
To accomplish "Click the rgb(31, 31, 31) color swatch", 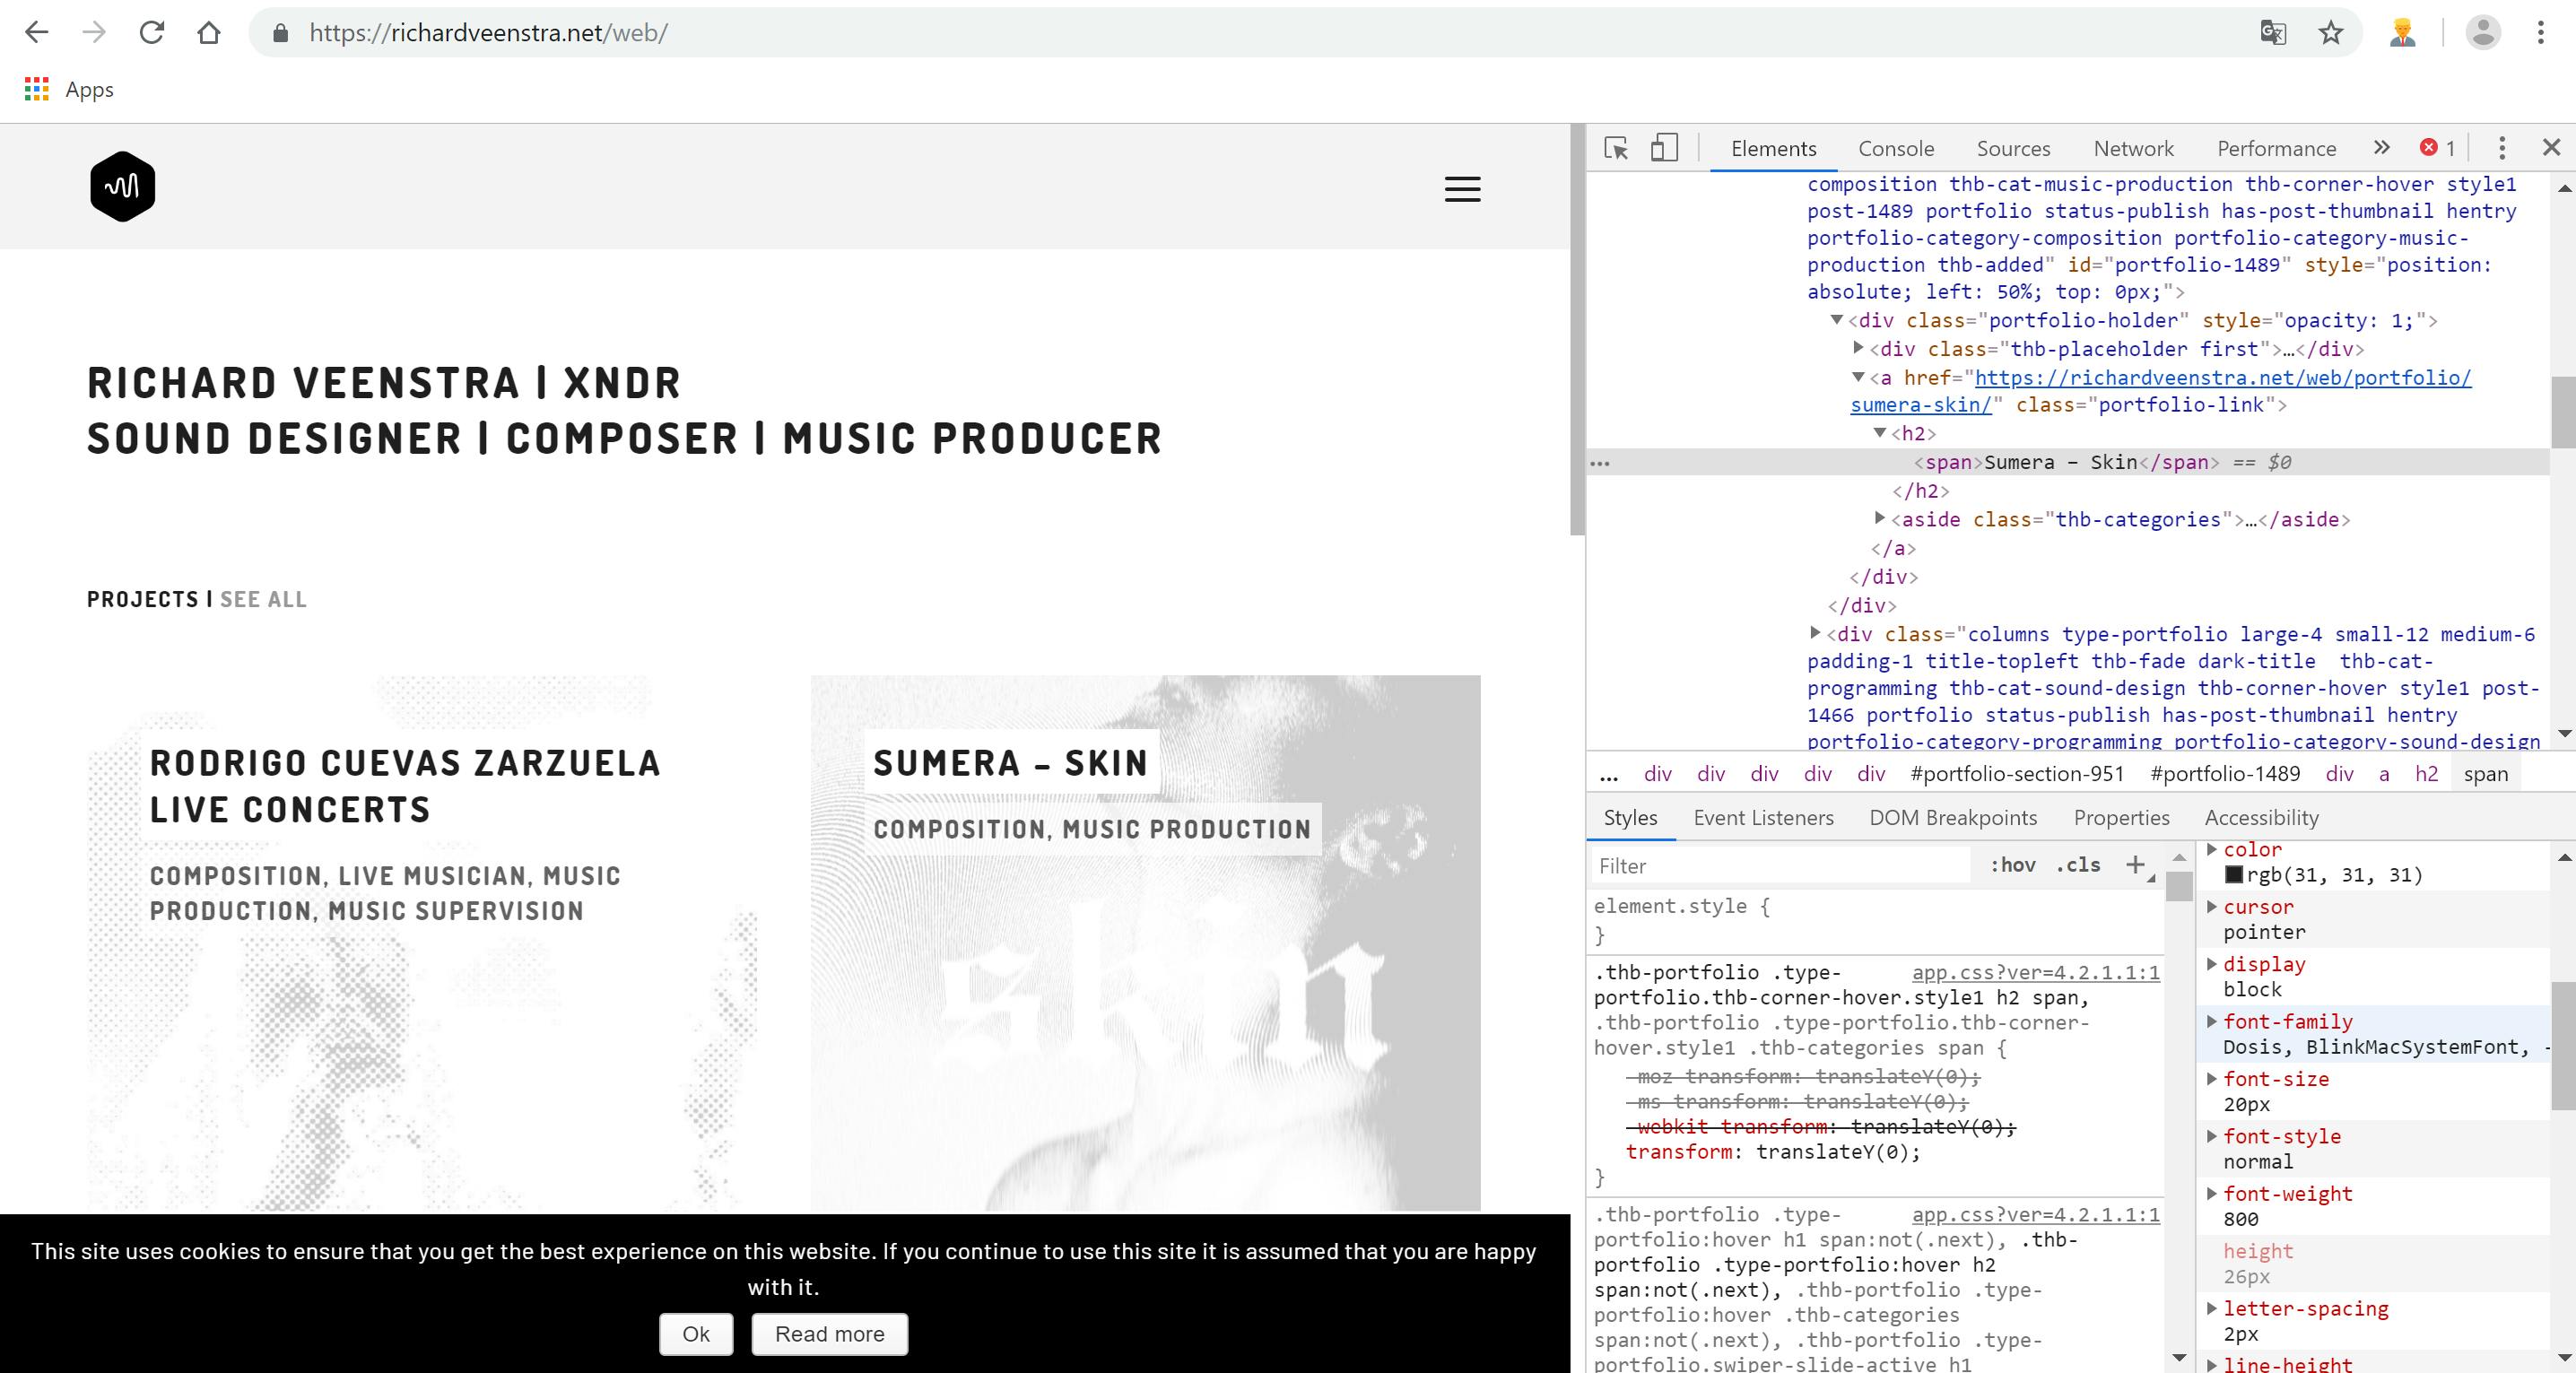I will click(2234, 875).
